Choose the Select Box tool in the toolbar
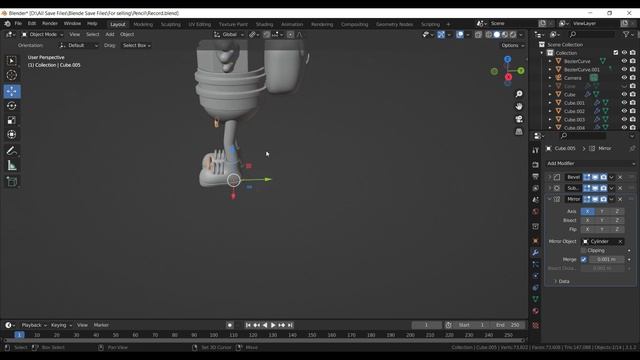This screenshot has width=640, height=360. tap(12, 61)
